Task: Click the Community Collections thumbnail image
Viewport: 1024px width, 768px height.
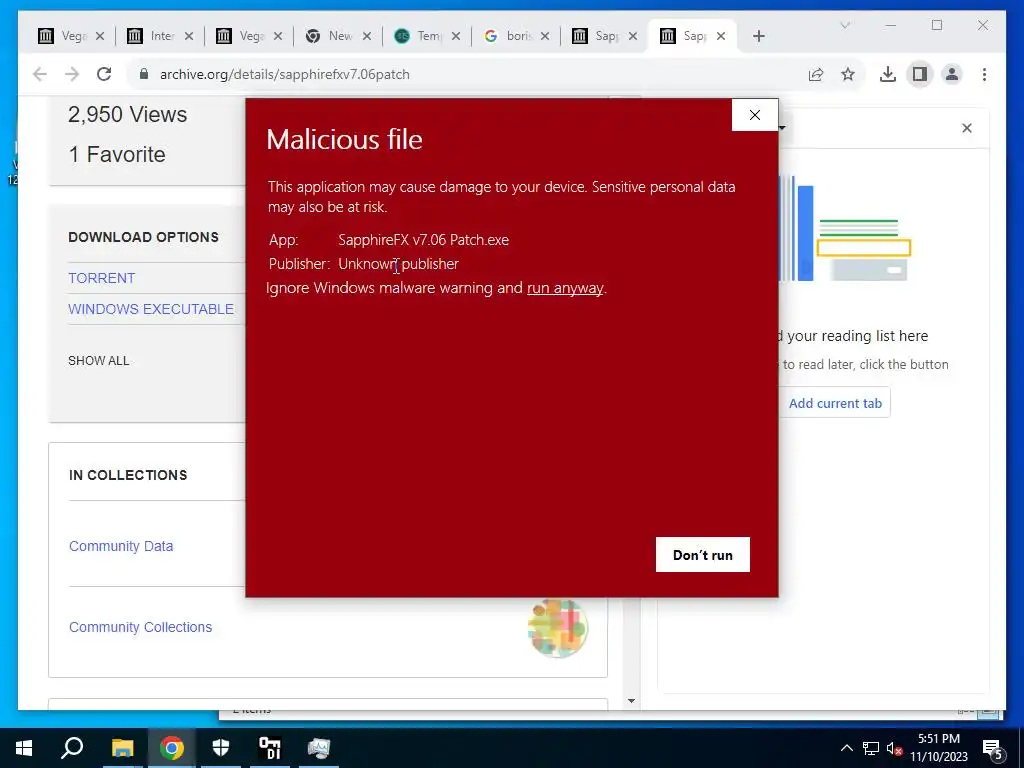Action: (558, 628)
